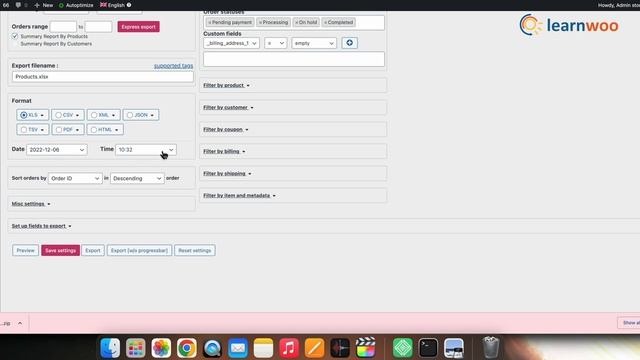Open the Date format dropdown
Image resolution: width=640 pixels, height=360 pixels.
click(57, 150)
